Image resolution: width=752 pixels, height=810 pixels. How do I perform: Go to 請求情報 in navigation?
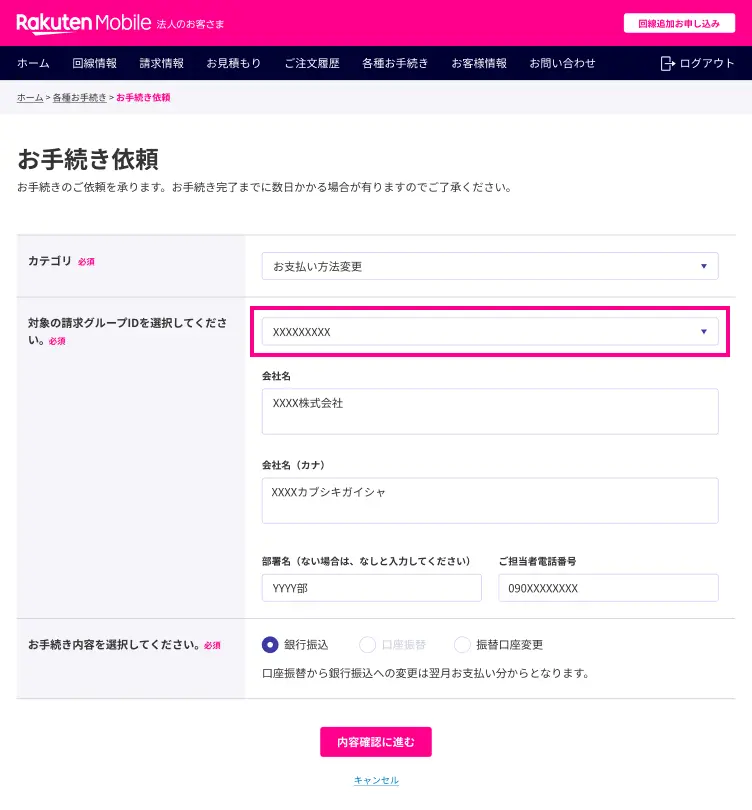[162, 63]
